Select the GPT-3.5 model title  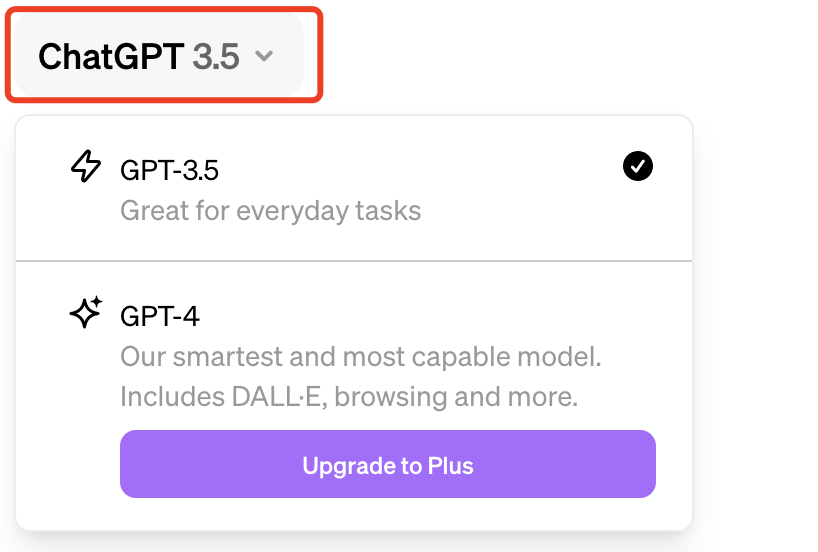(x=169, y=171)
